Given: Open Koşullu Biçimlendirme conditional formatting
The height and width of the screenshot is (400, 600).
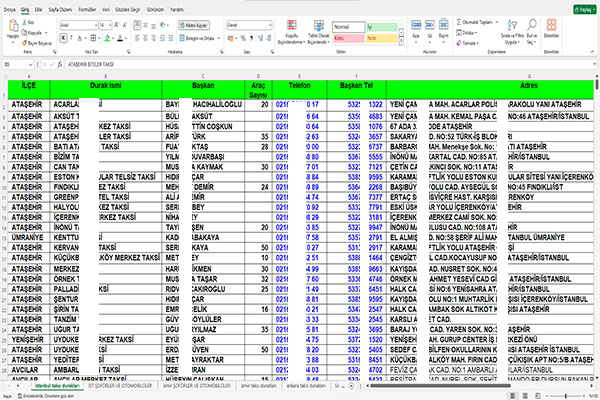Looking at the screenshot, I should (292, 32).
